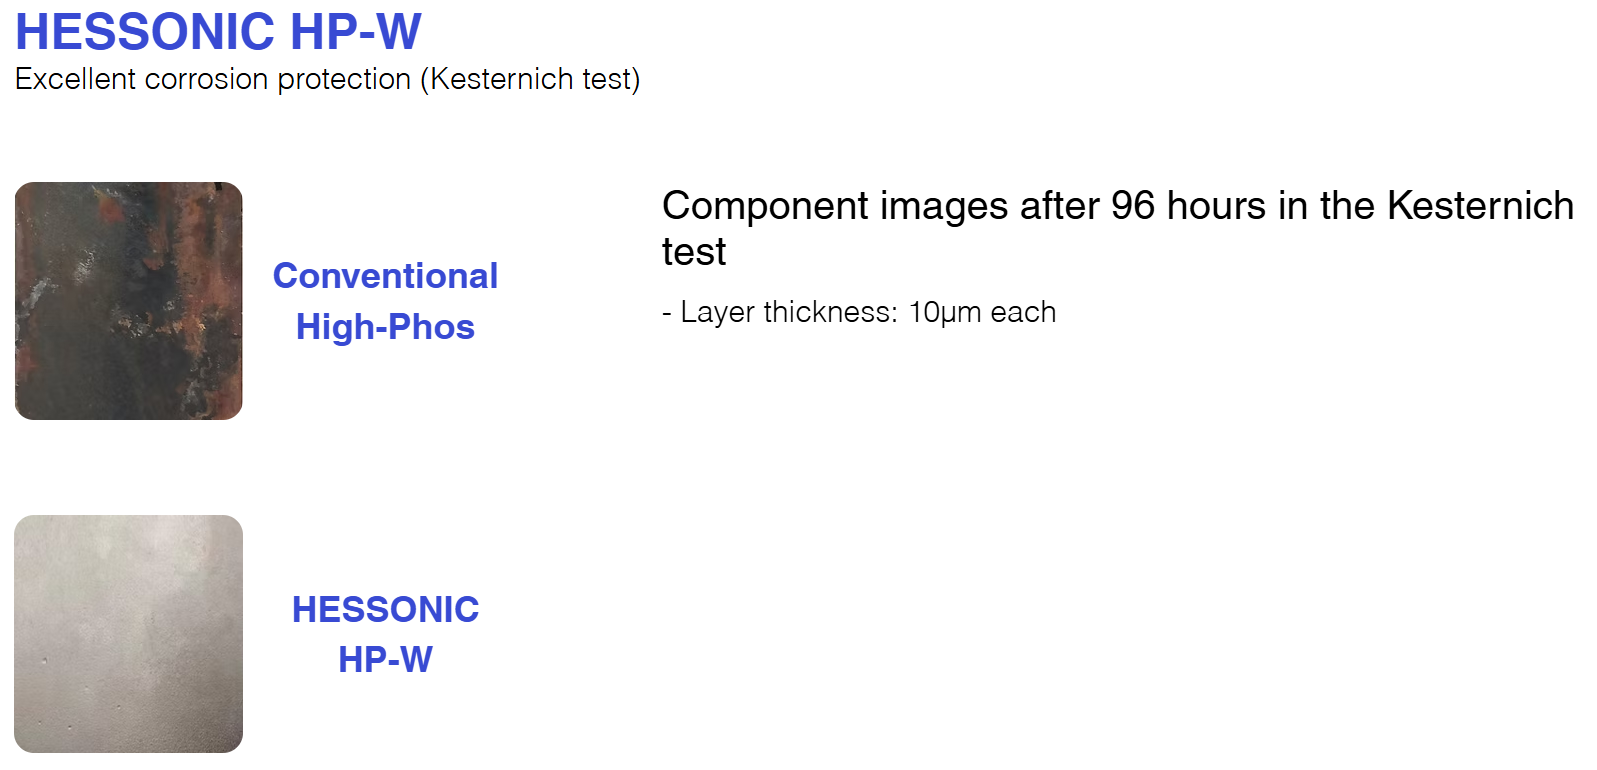Select the blue Conventional High-Phos label
Viewport: 1597px width, 770px height.
click(385, 301)
